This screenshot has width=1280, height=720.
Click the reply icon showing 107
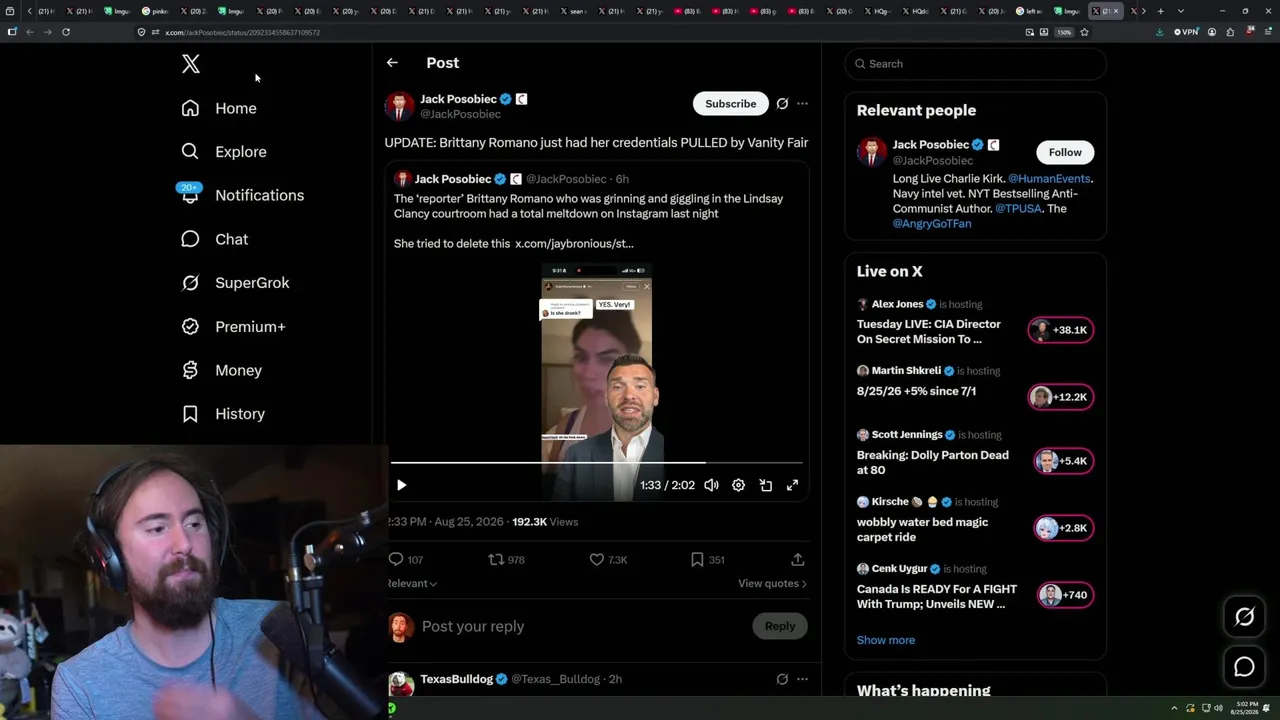(396, 559)
